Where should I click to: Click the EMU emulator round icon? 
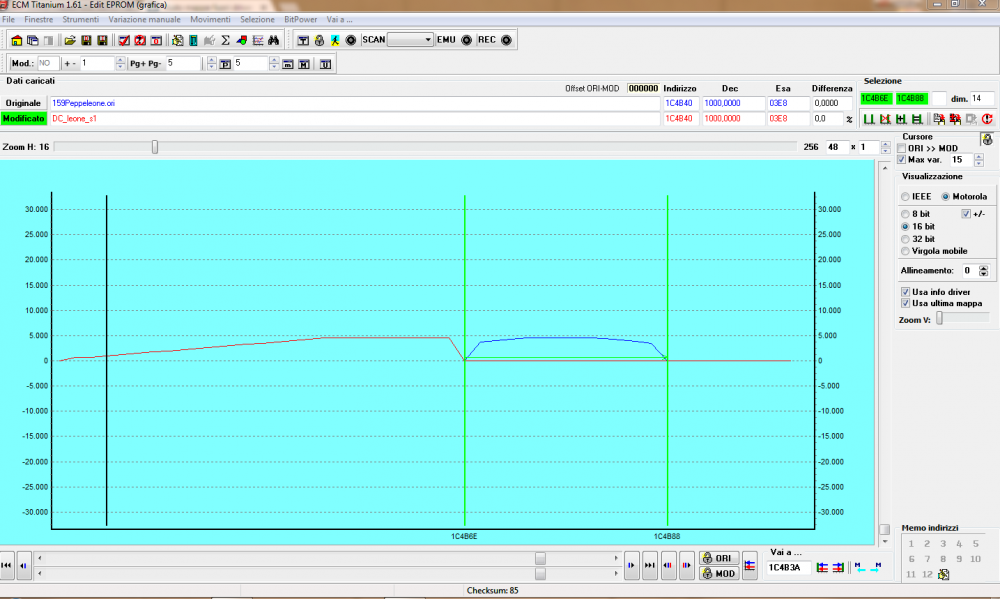pos(466,40)
